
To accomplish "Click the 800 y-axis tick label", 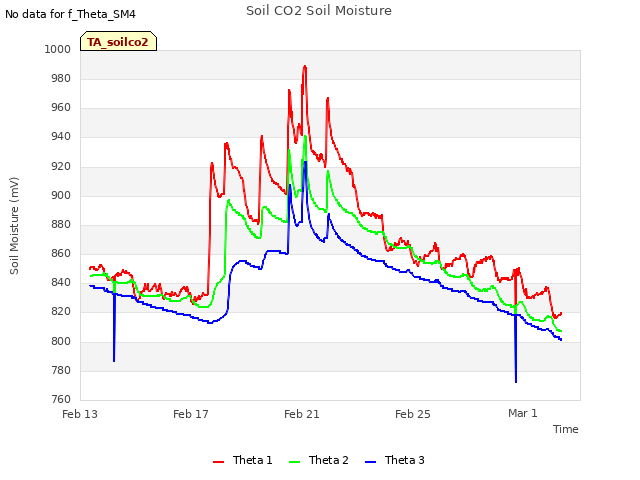I will [x=61, y=341].
